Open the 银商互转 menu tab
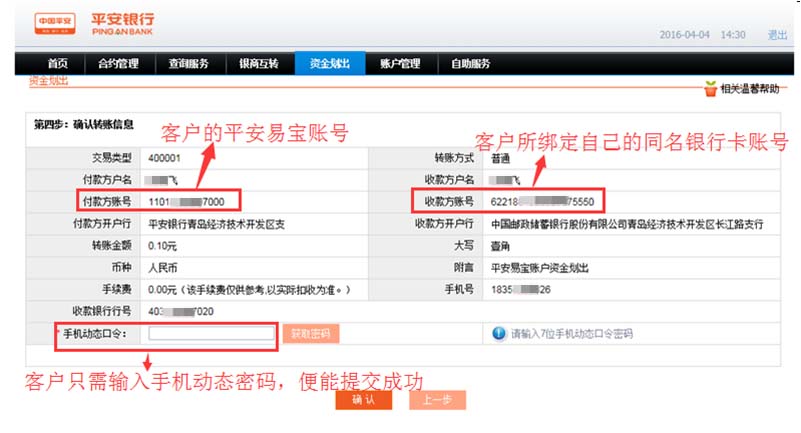801x433 pixels. 259,63
